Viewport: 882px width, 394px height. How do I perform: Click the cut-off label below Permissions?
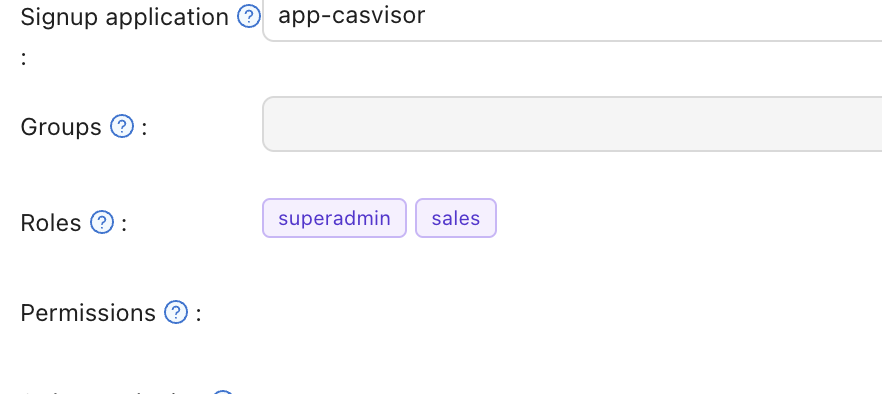pyautogui.click(x=112, y=391)
